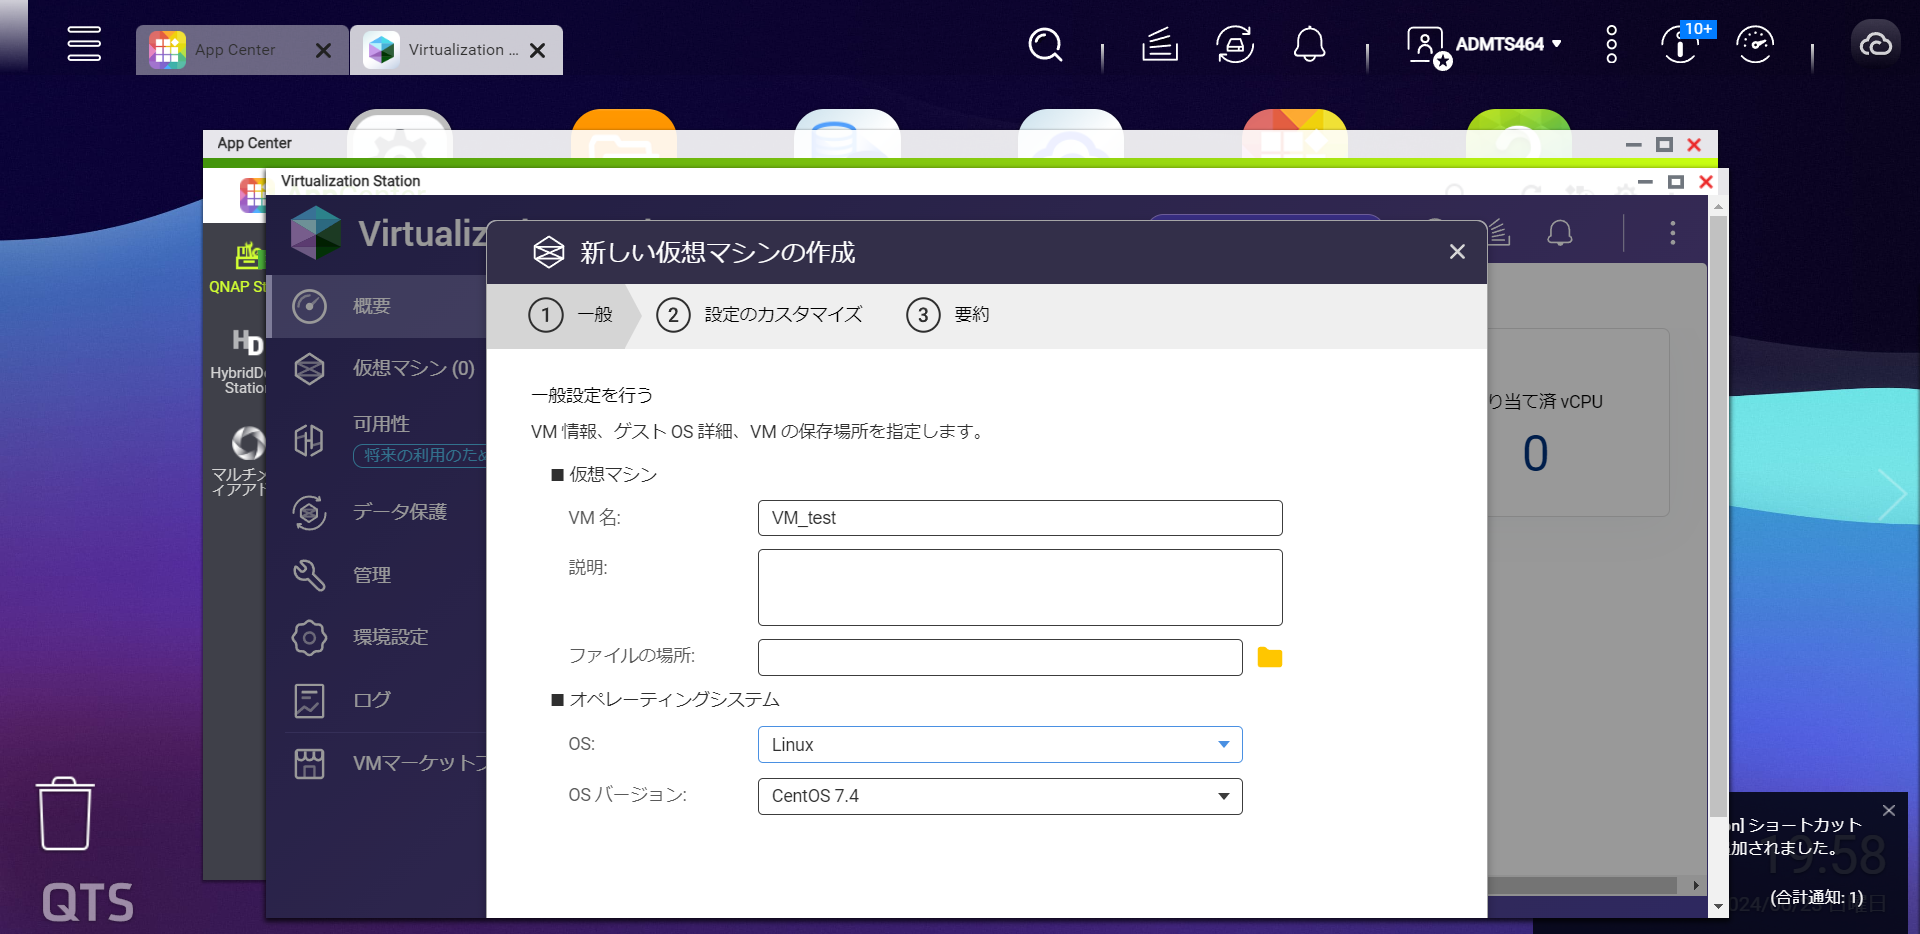Image resolution: width=1920 pixels, height=934 pixels.
Task: Click the VM 名 field containing VM_test
Action: point(1020,518)
